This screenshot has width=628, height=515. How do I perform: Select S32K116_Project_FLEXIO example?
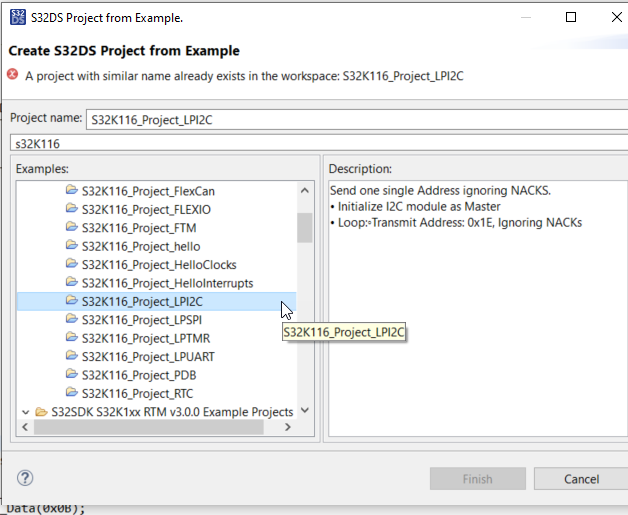coord(146,209)
